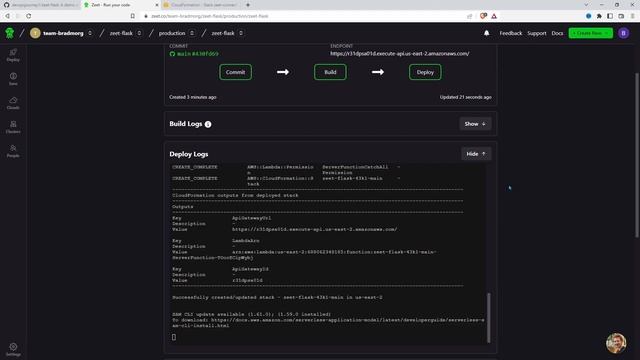Open the Zeet logo home icon

[x=9, y=33]
